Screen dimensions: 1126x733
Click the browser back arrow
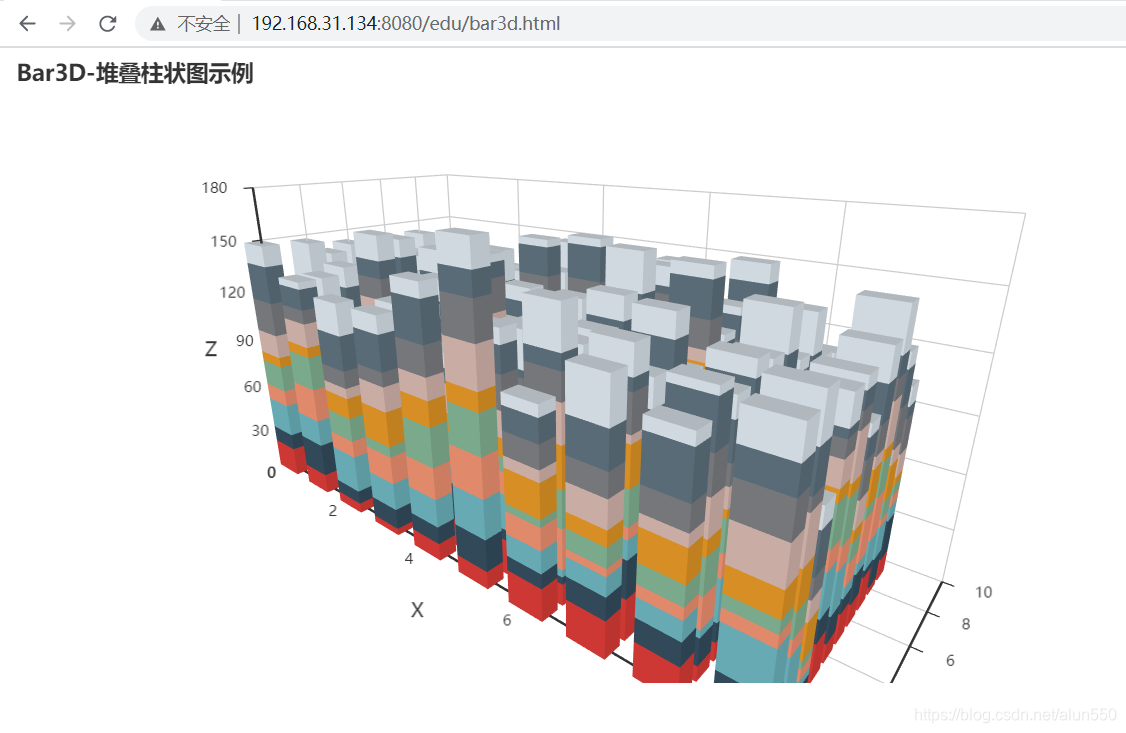[x=27, y=24]
